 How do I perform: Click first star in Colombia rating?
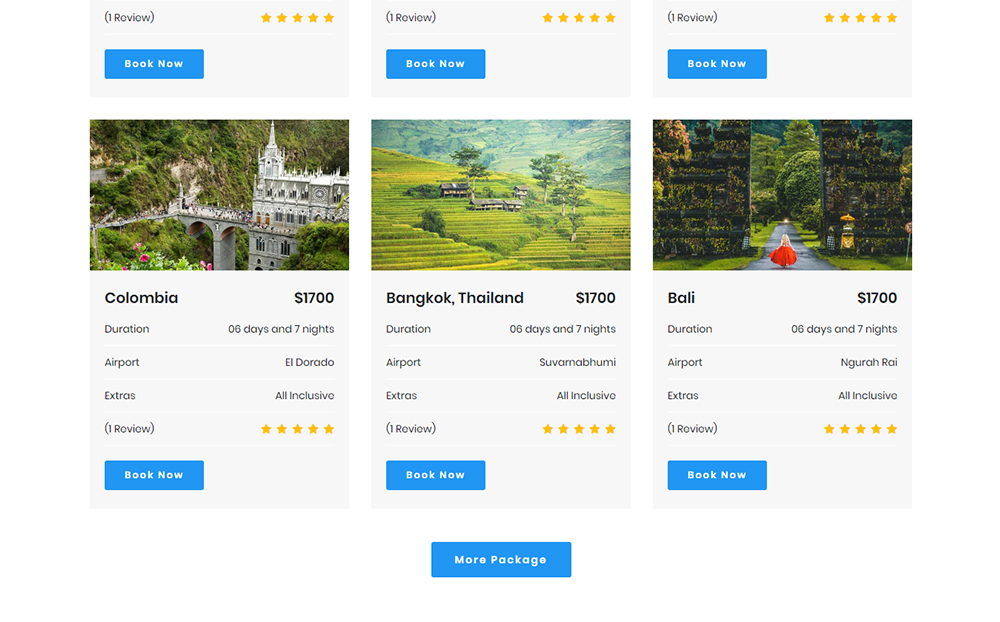pos(266,429)
